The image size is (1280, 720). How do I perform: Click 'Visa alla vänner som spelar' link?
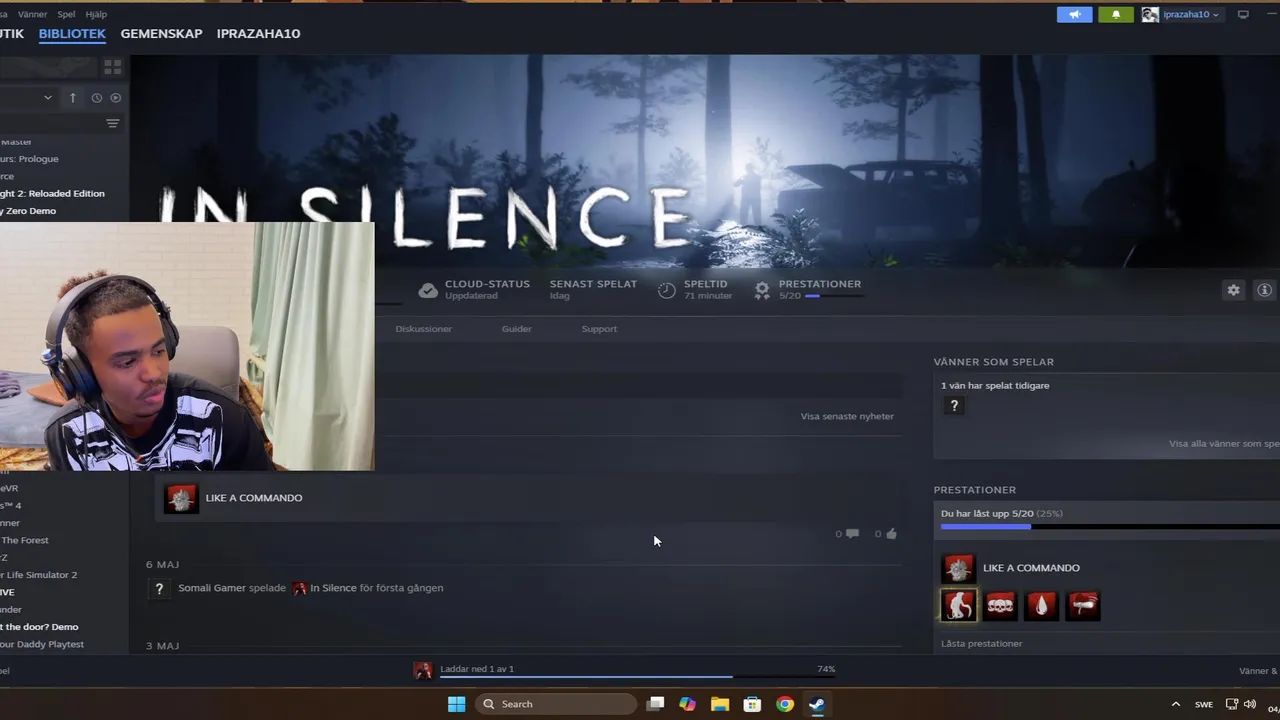point(1224,444)
